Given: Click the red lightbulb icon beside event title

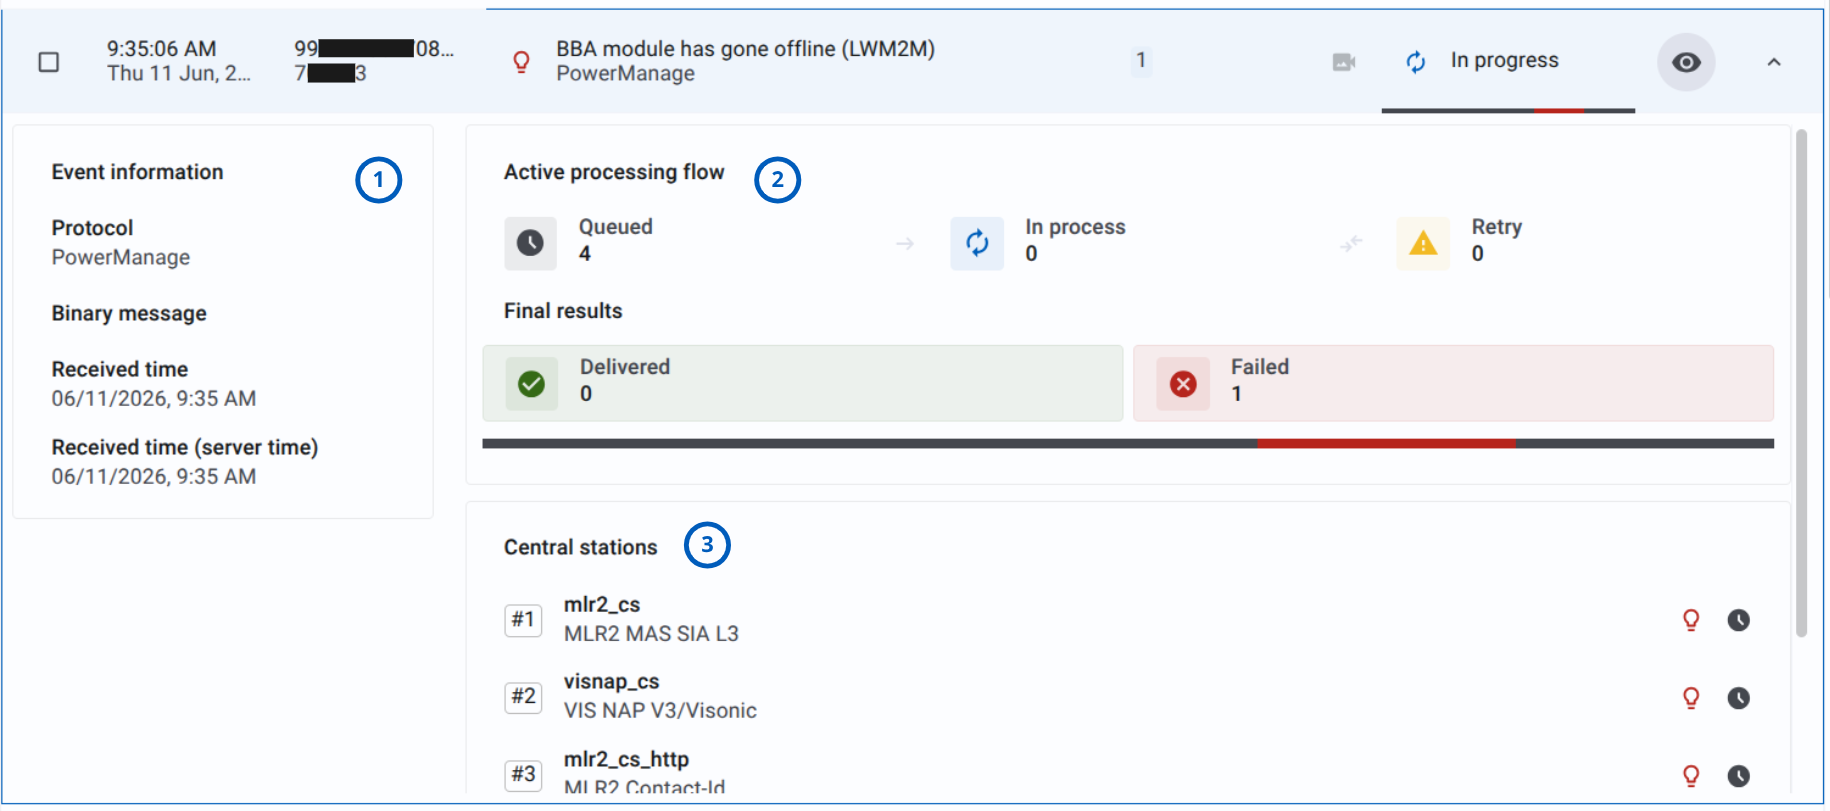Looking at the screenshot, I should click(521, 62).
